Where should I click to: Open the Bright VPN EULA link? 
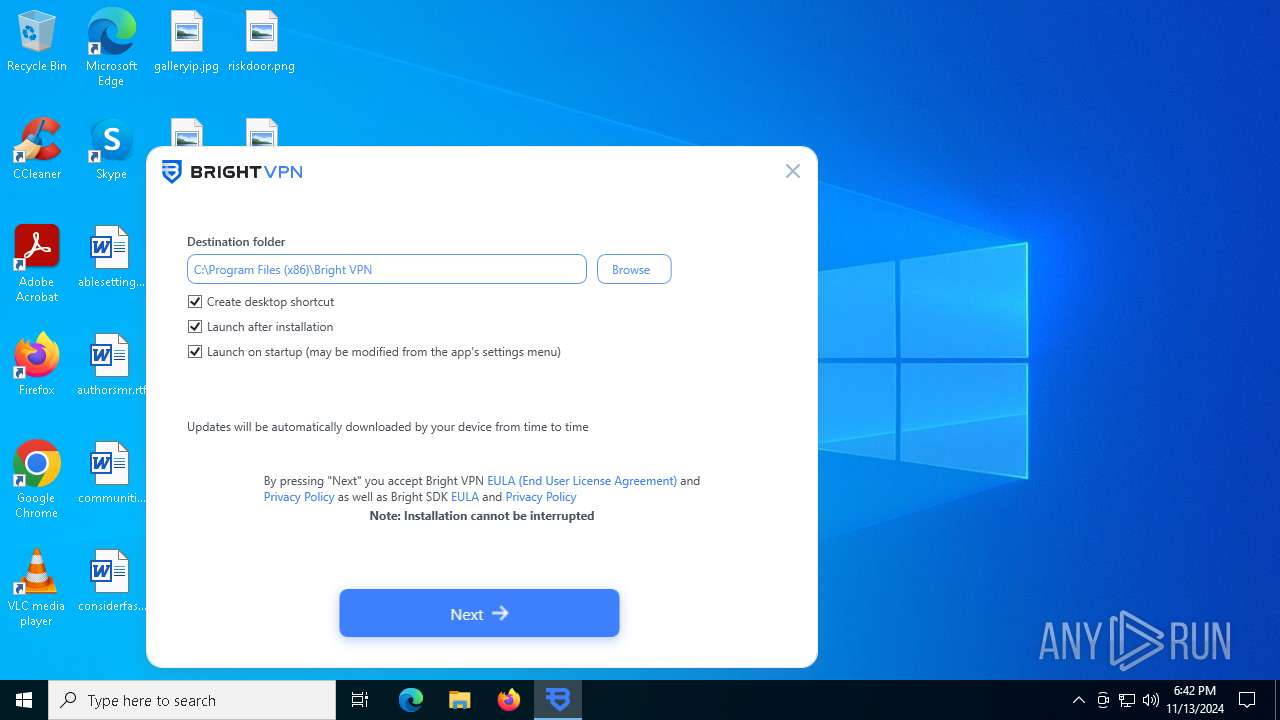click(582, 480)
